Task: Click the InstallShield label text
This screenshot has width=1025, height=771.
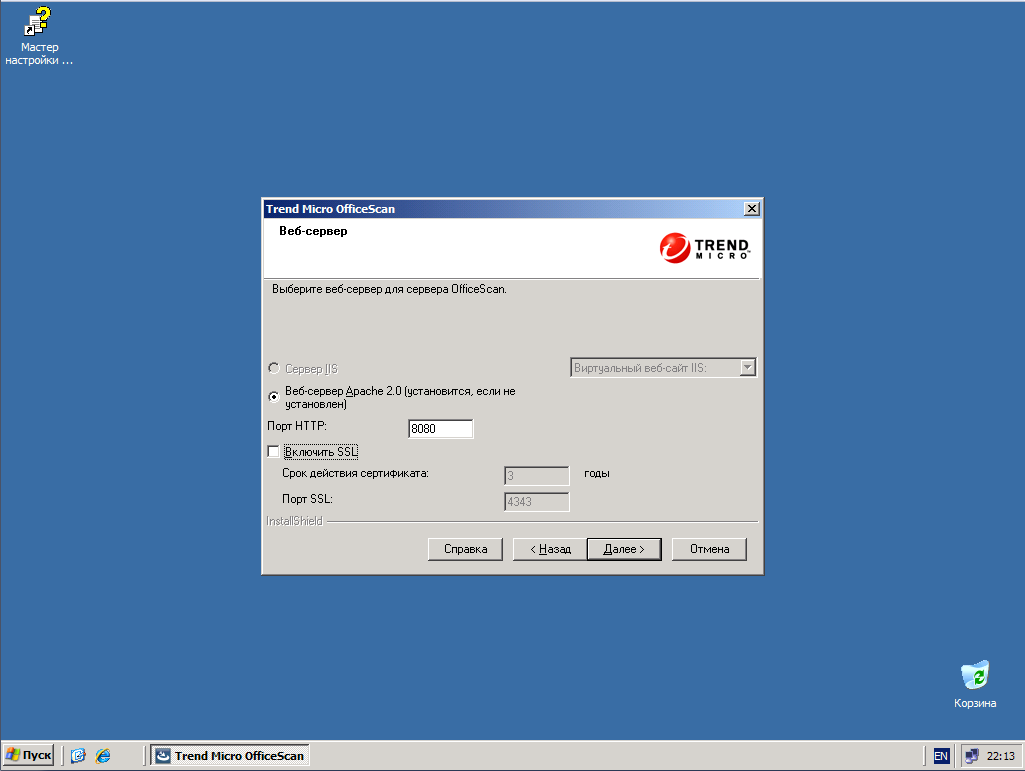Action: click(x=294, y=521)
